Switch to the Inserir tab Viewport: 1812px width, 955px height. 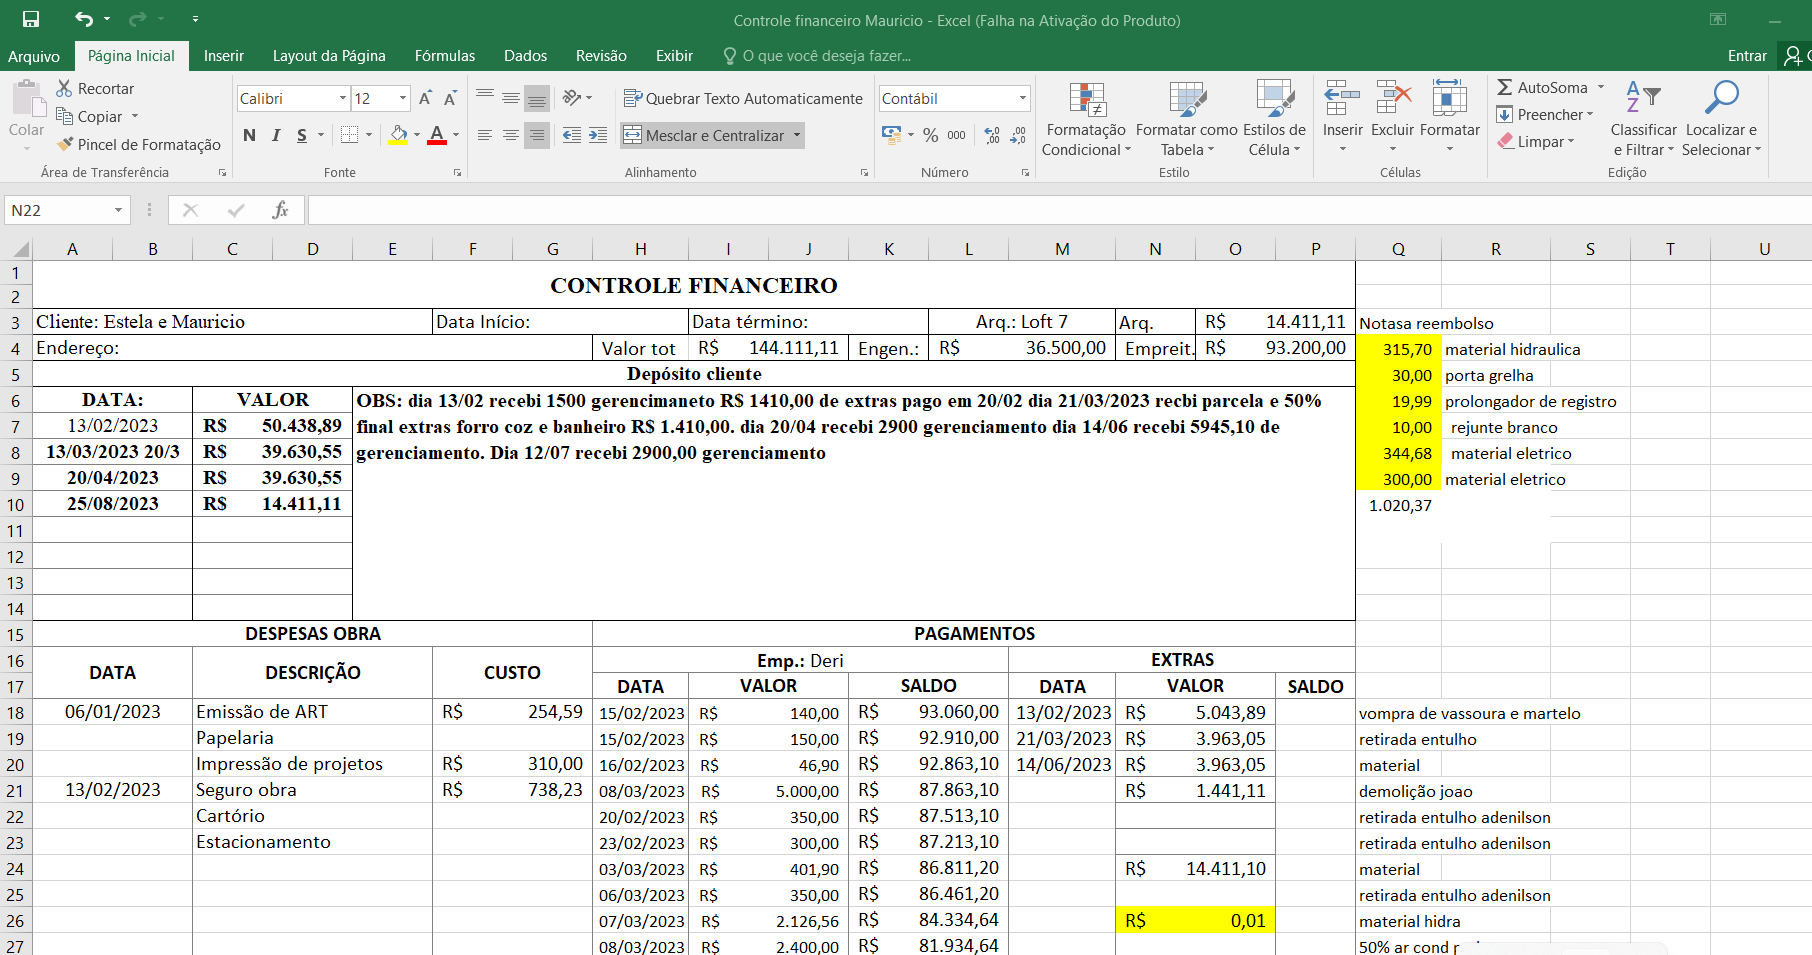click(224, 56)
